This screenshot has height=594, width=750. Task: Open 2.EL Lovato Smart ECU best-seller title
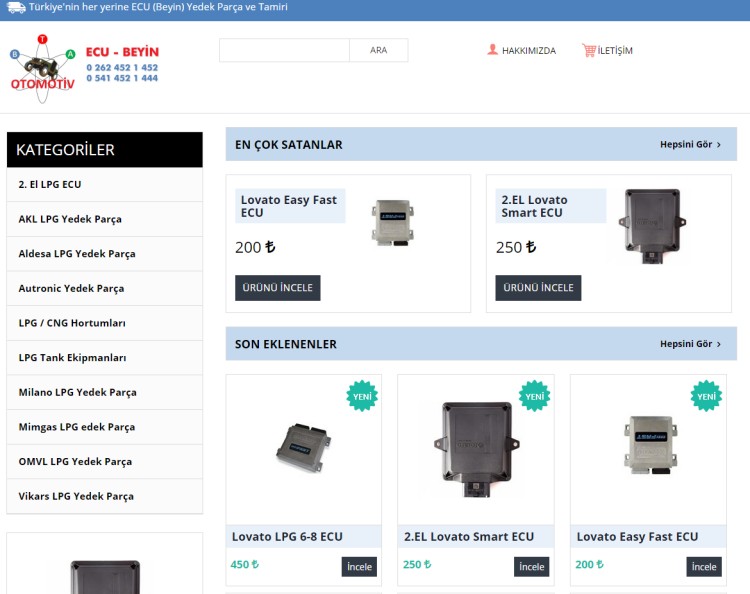[x=551, y=206]
